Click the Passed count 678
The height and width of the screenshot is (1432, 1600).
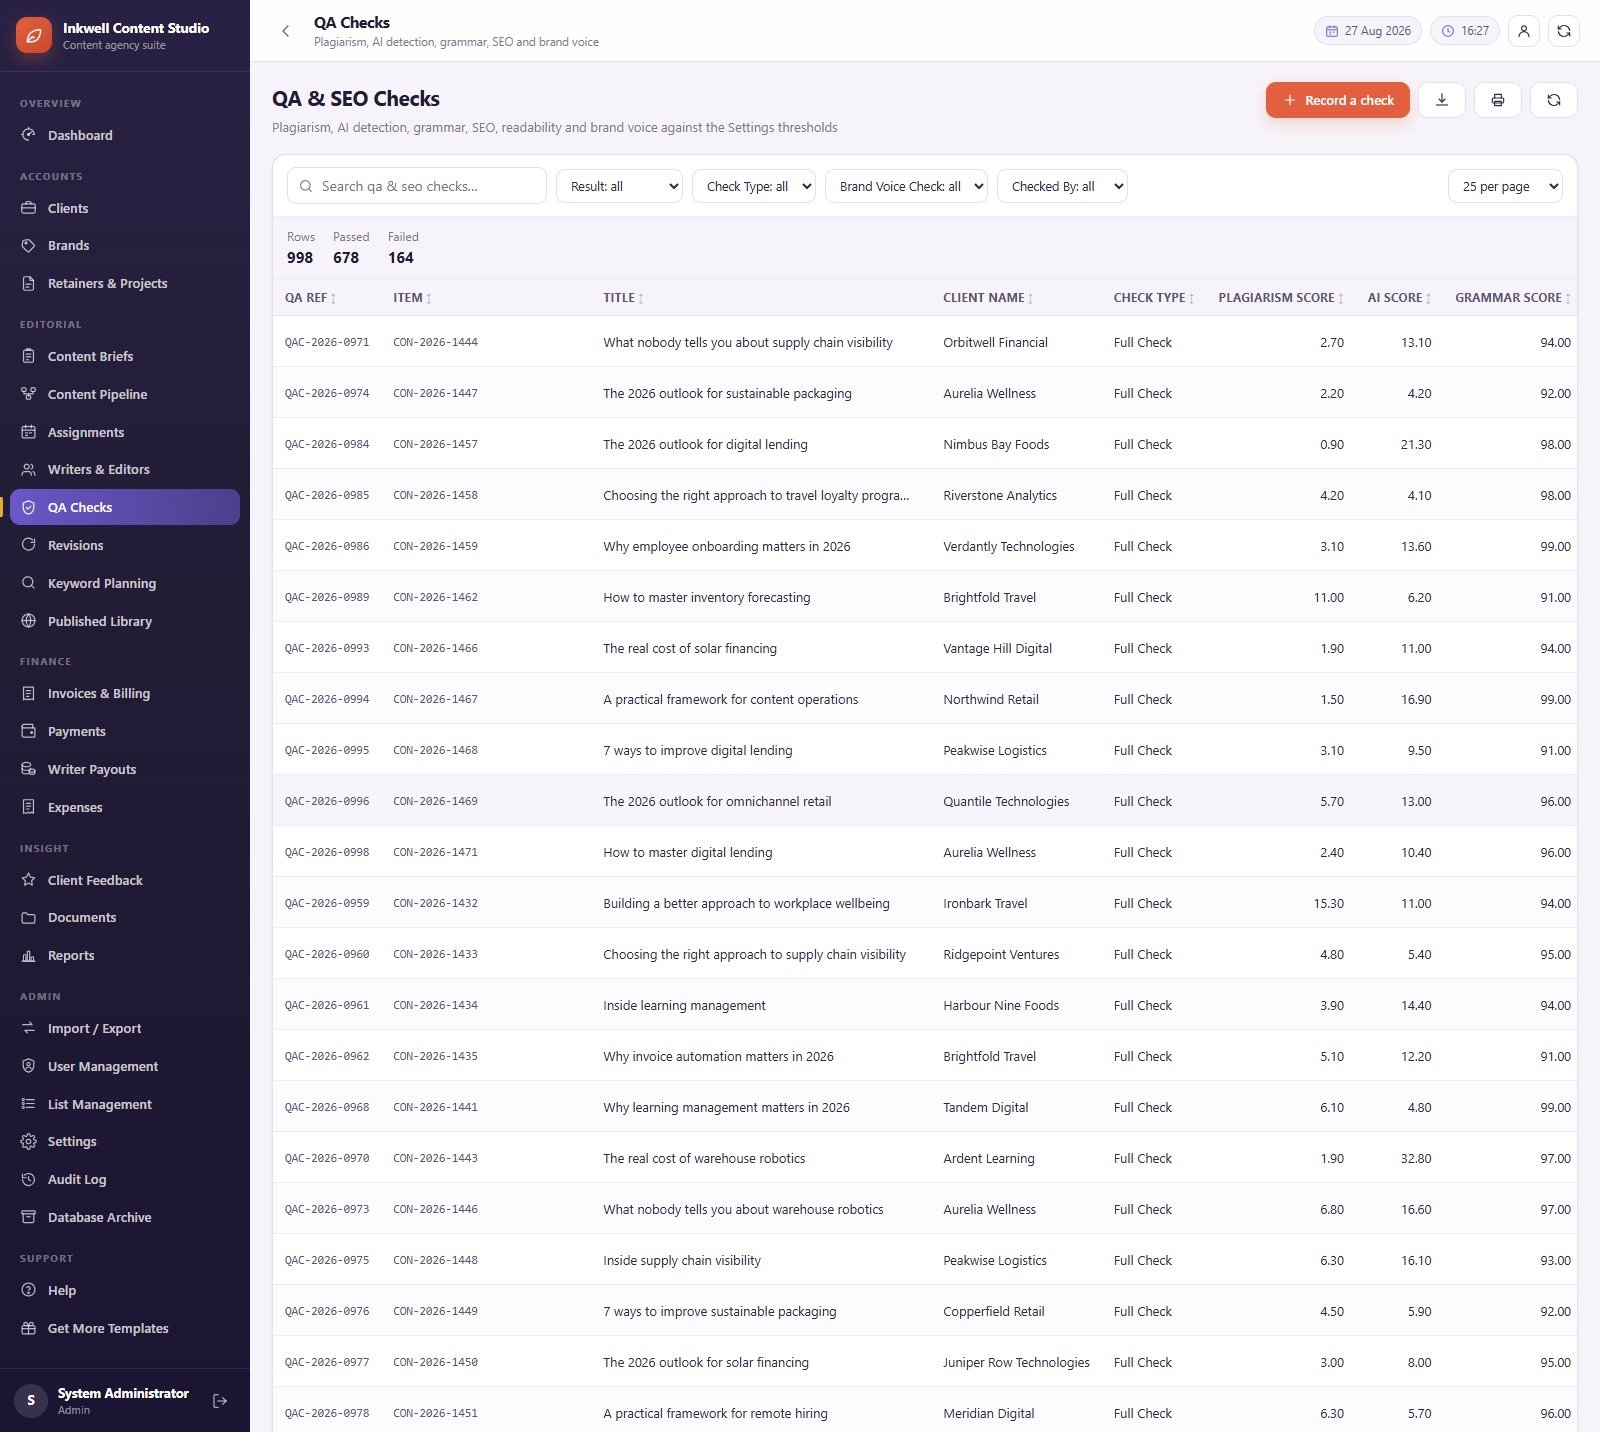point(346,258)
